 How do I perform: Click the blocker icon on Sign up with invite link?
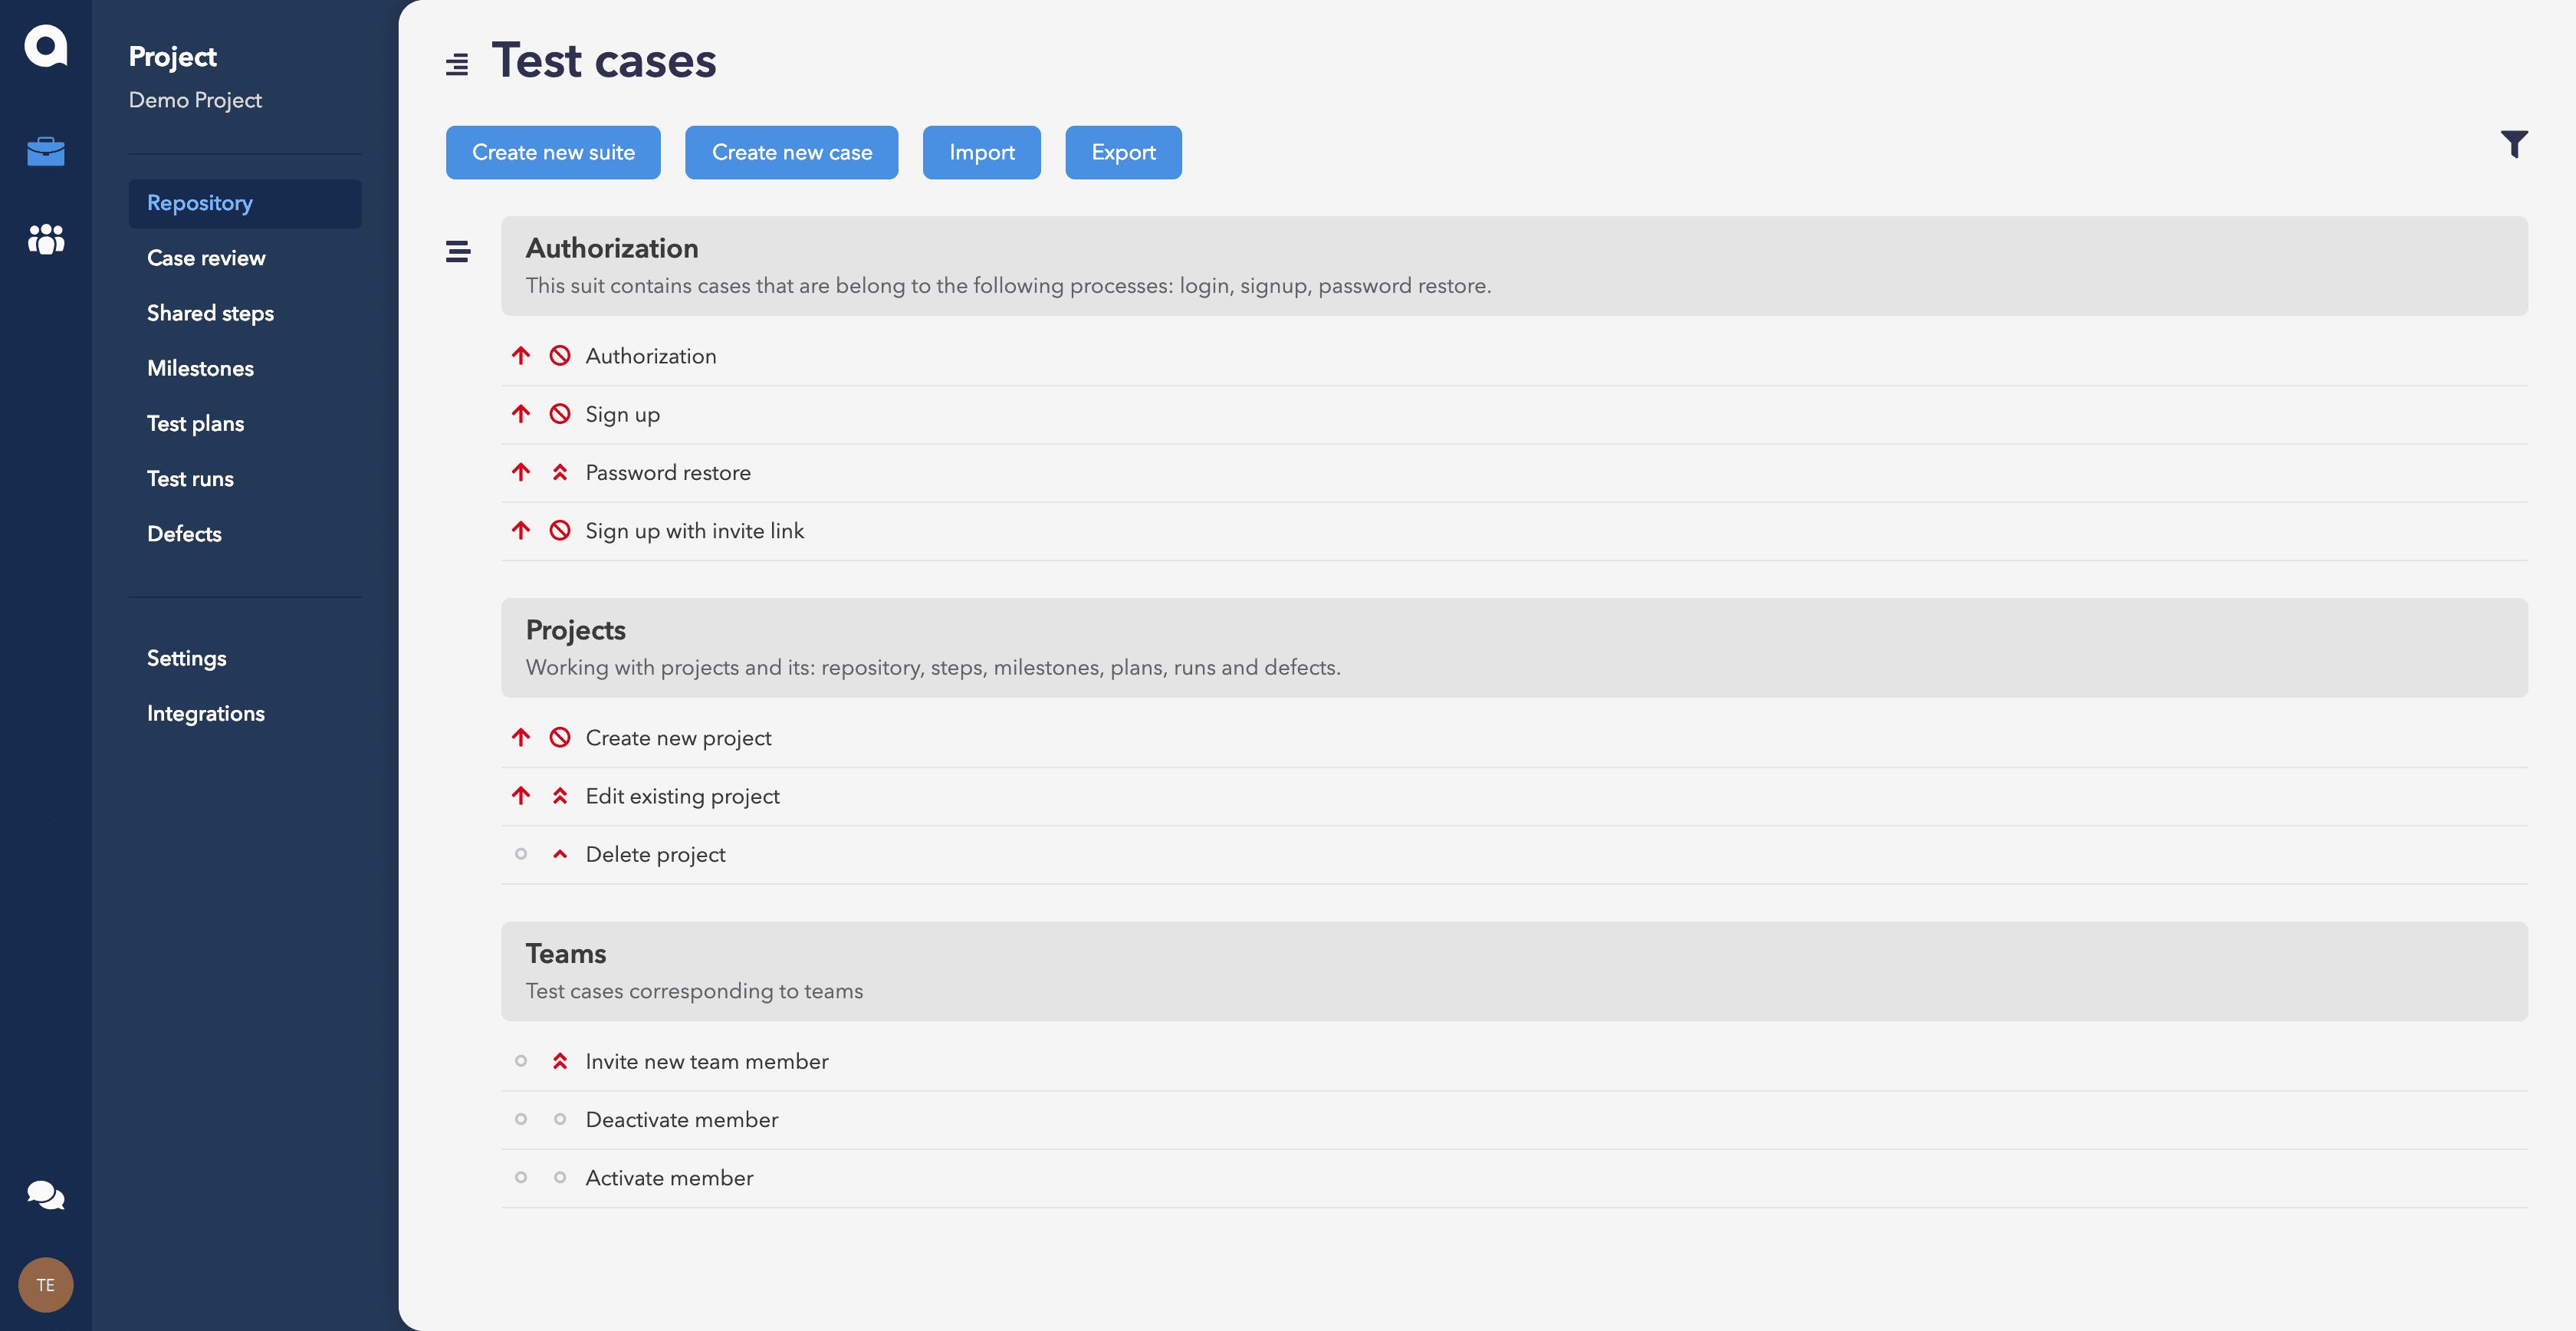[x=560, y=530]
